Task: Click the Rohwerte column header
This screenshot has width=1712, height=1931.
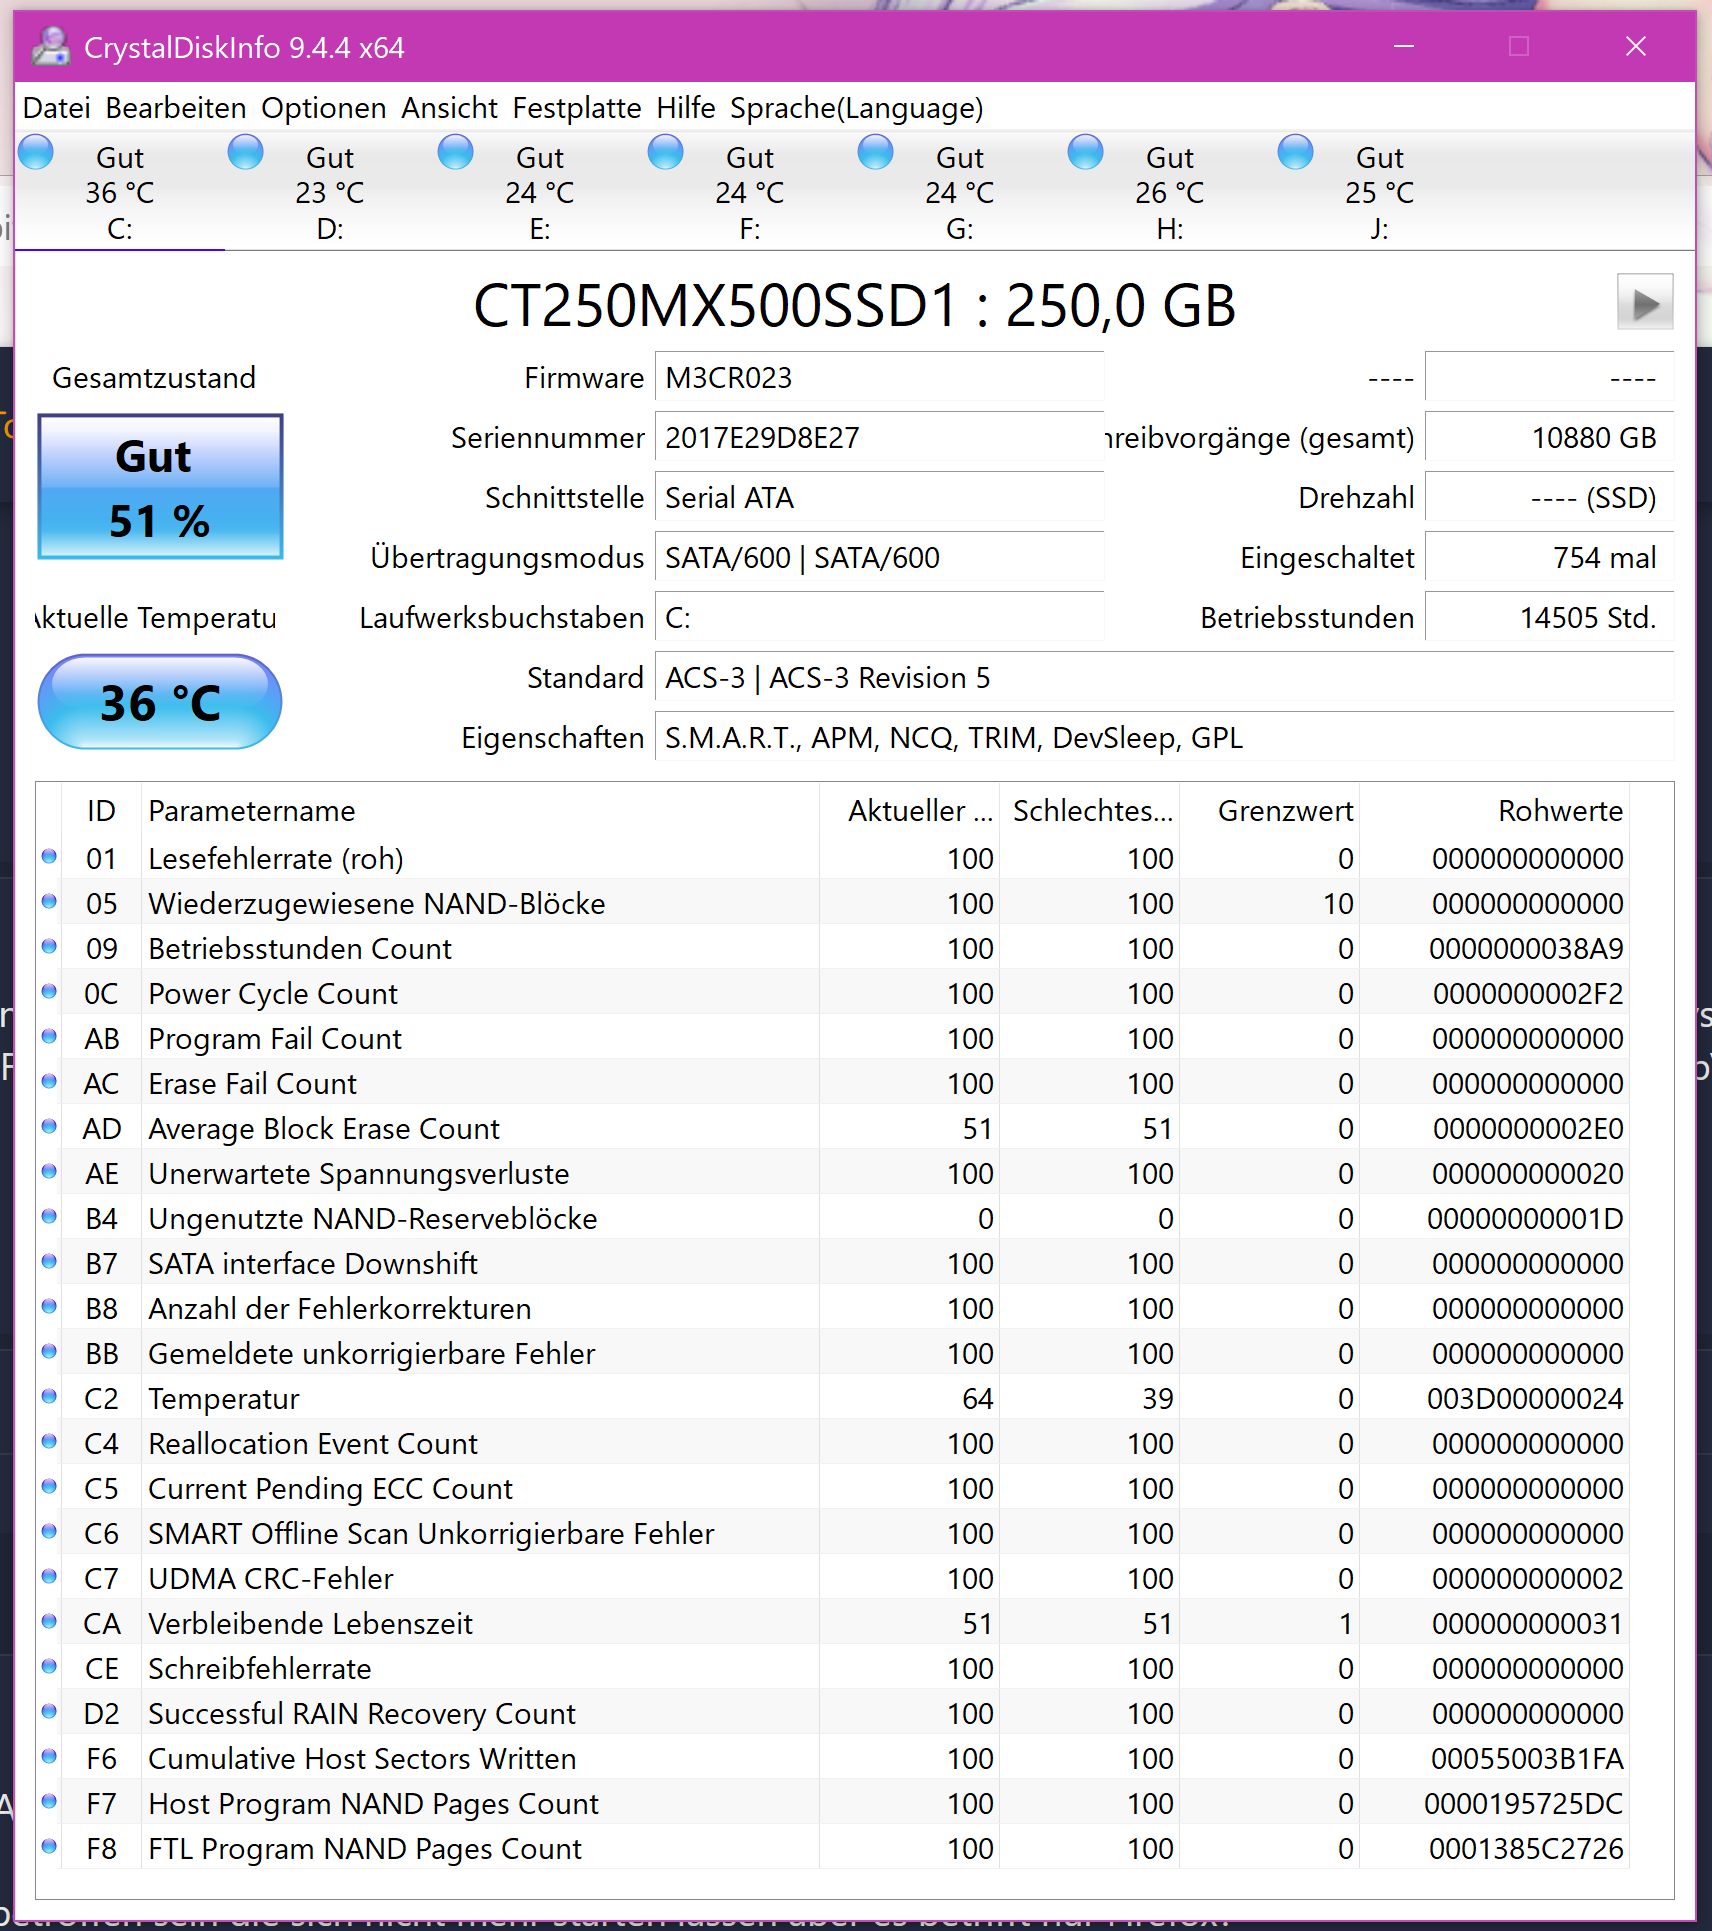Action: pos(1559,811)
